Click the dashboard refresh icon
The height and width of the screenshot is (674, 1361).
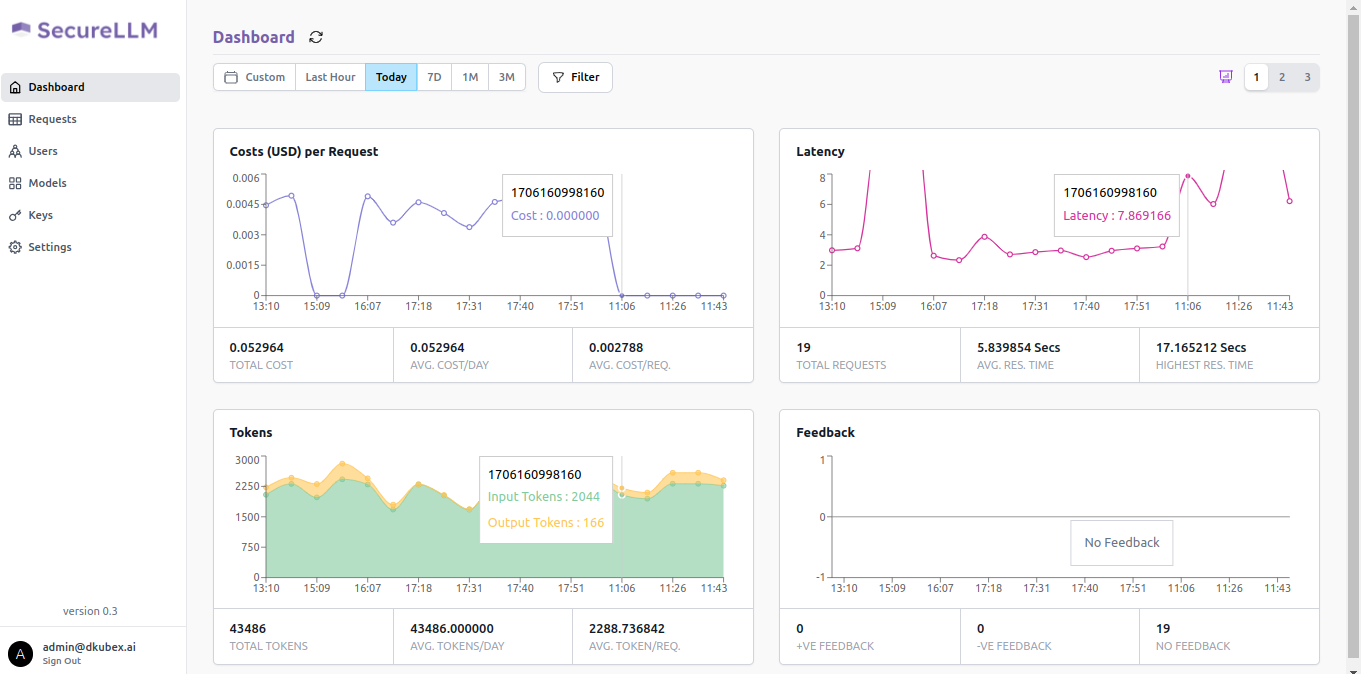(316, 37)
